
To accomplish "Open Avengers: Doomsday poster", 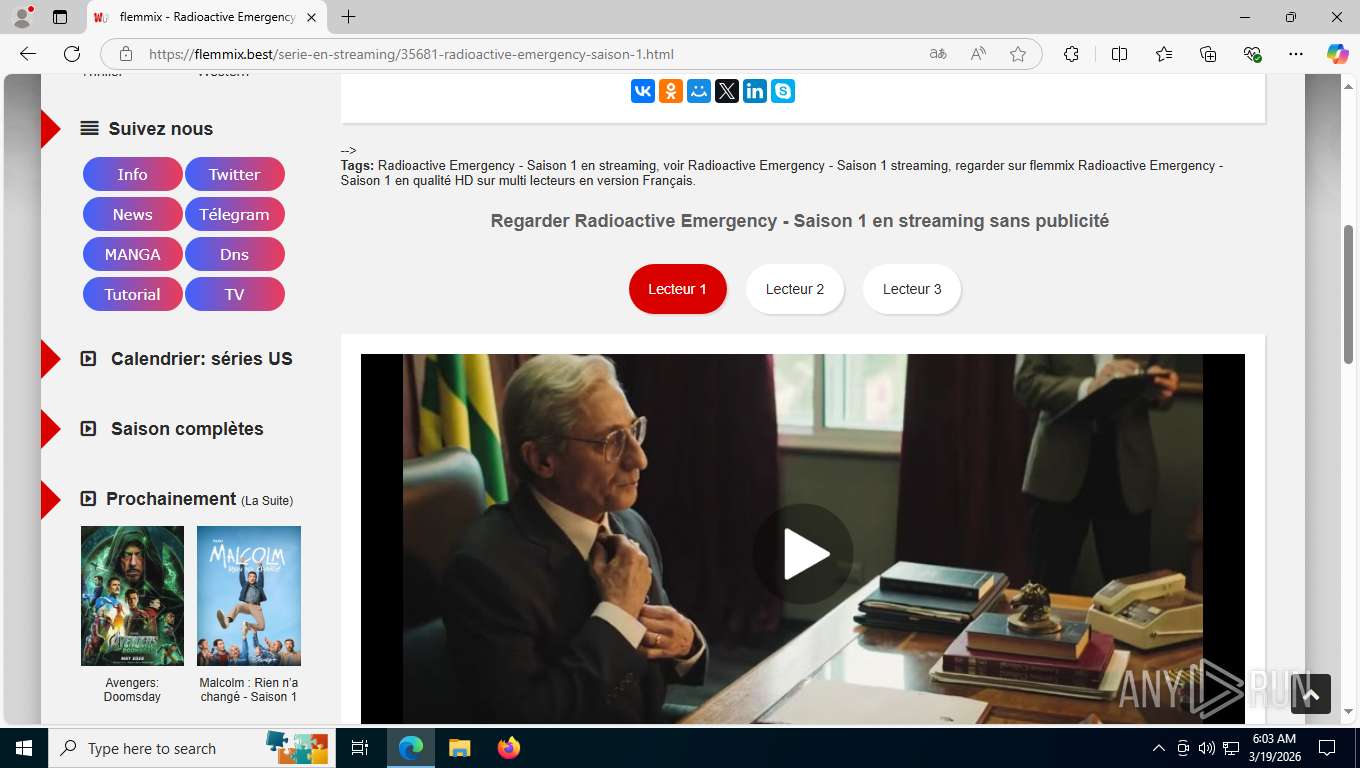I will coord(132,596).
